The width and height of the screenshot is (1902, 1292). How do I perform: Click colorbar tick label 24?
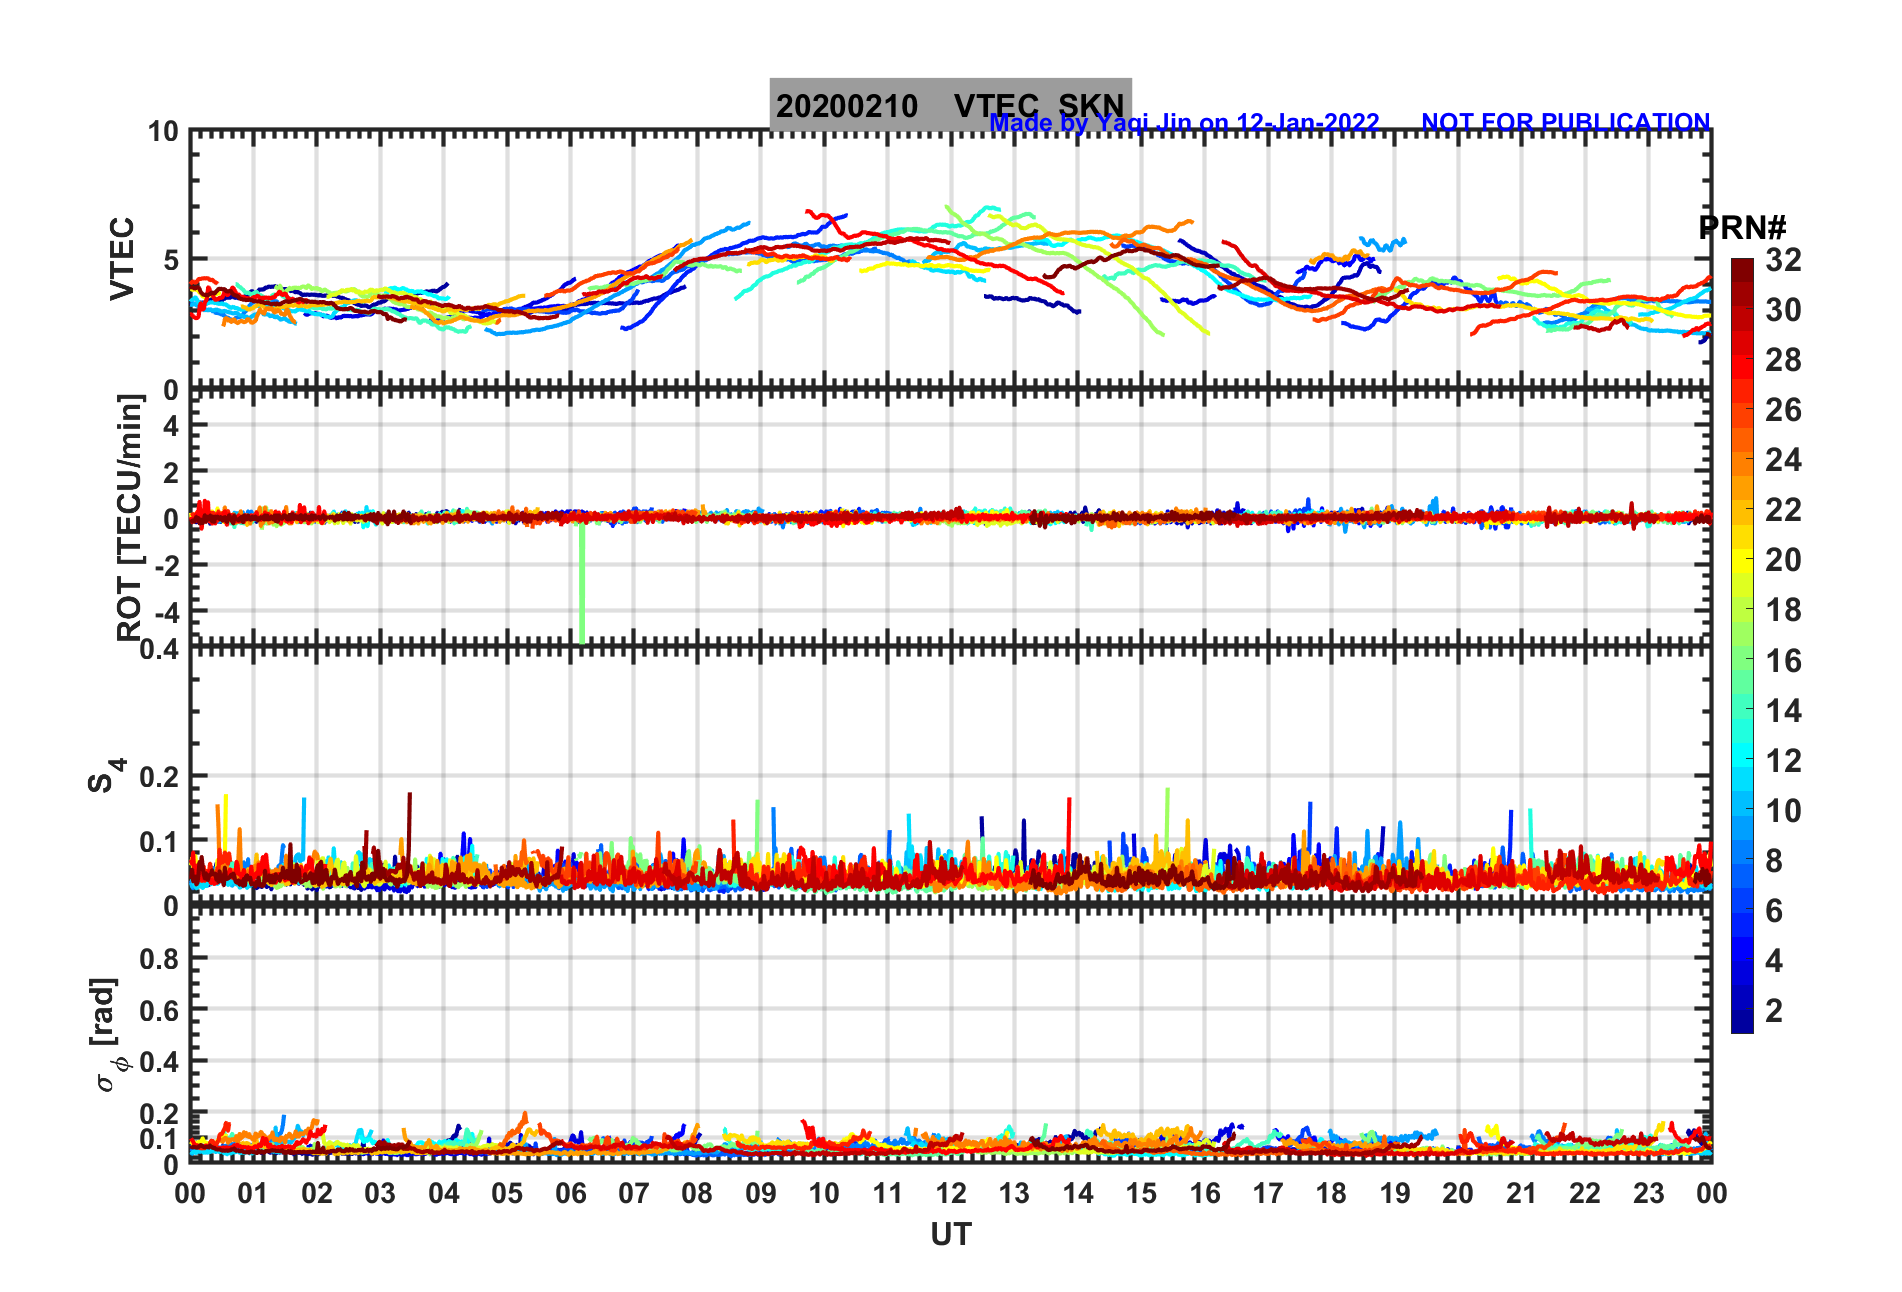coord(1783,460)
